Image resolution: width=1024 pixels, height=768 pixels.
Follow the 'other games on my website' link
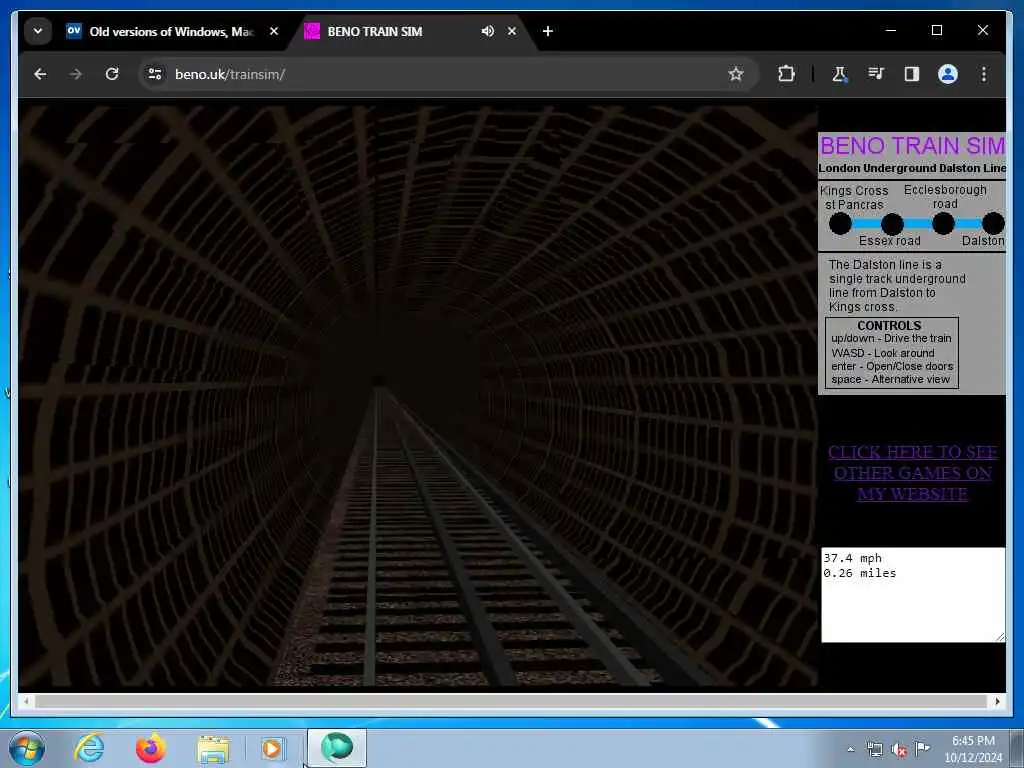(912, 473)
